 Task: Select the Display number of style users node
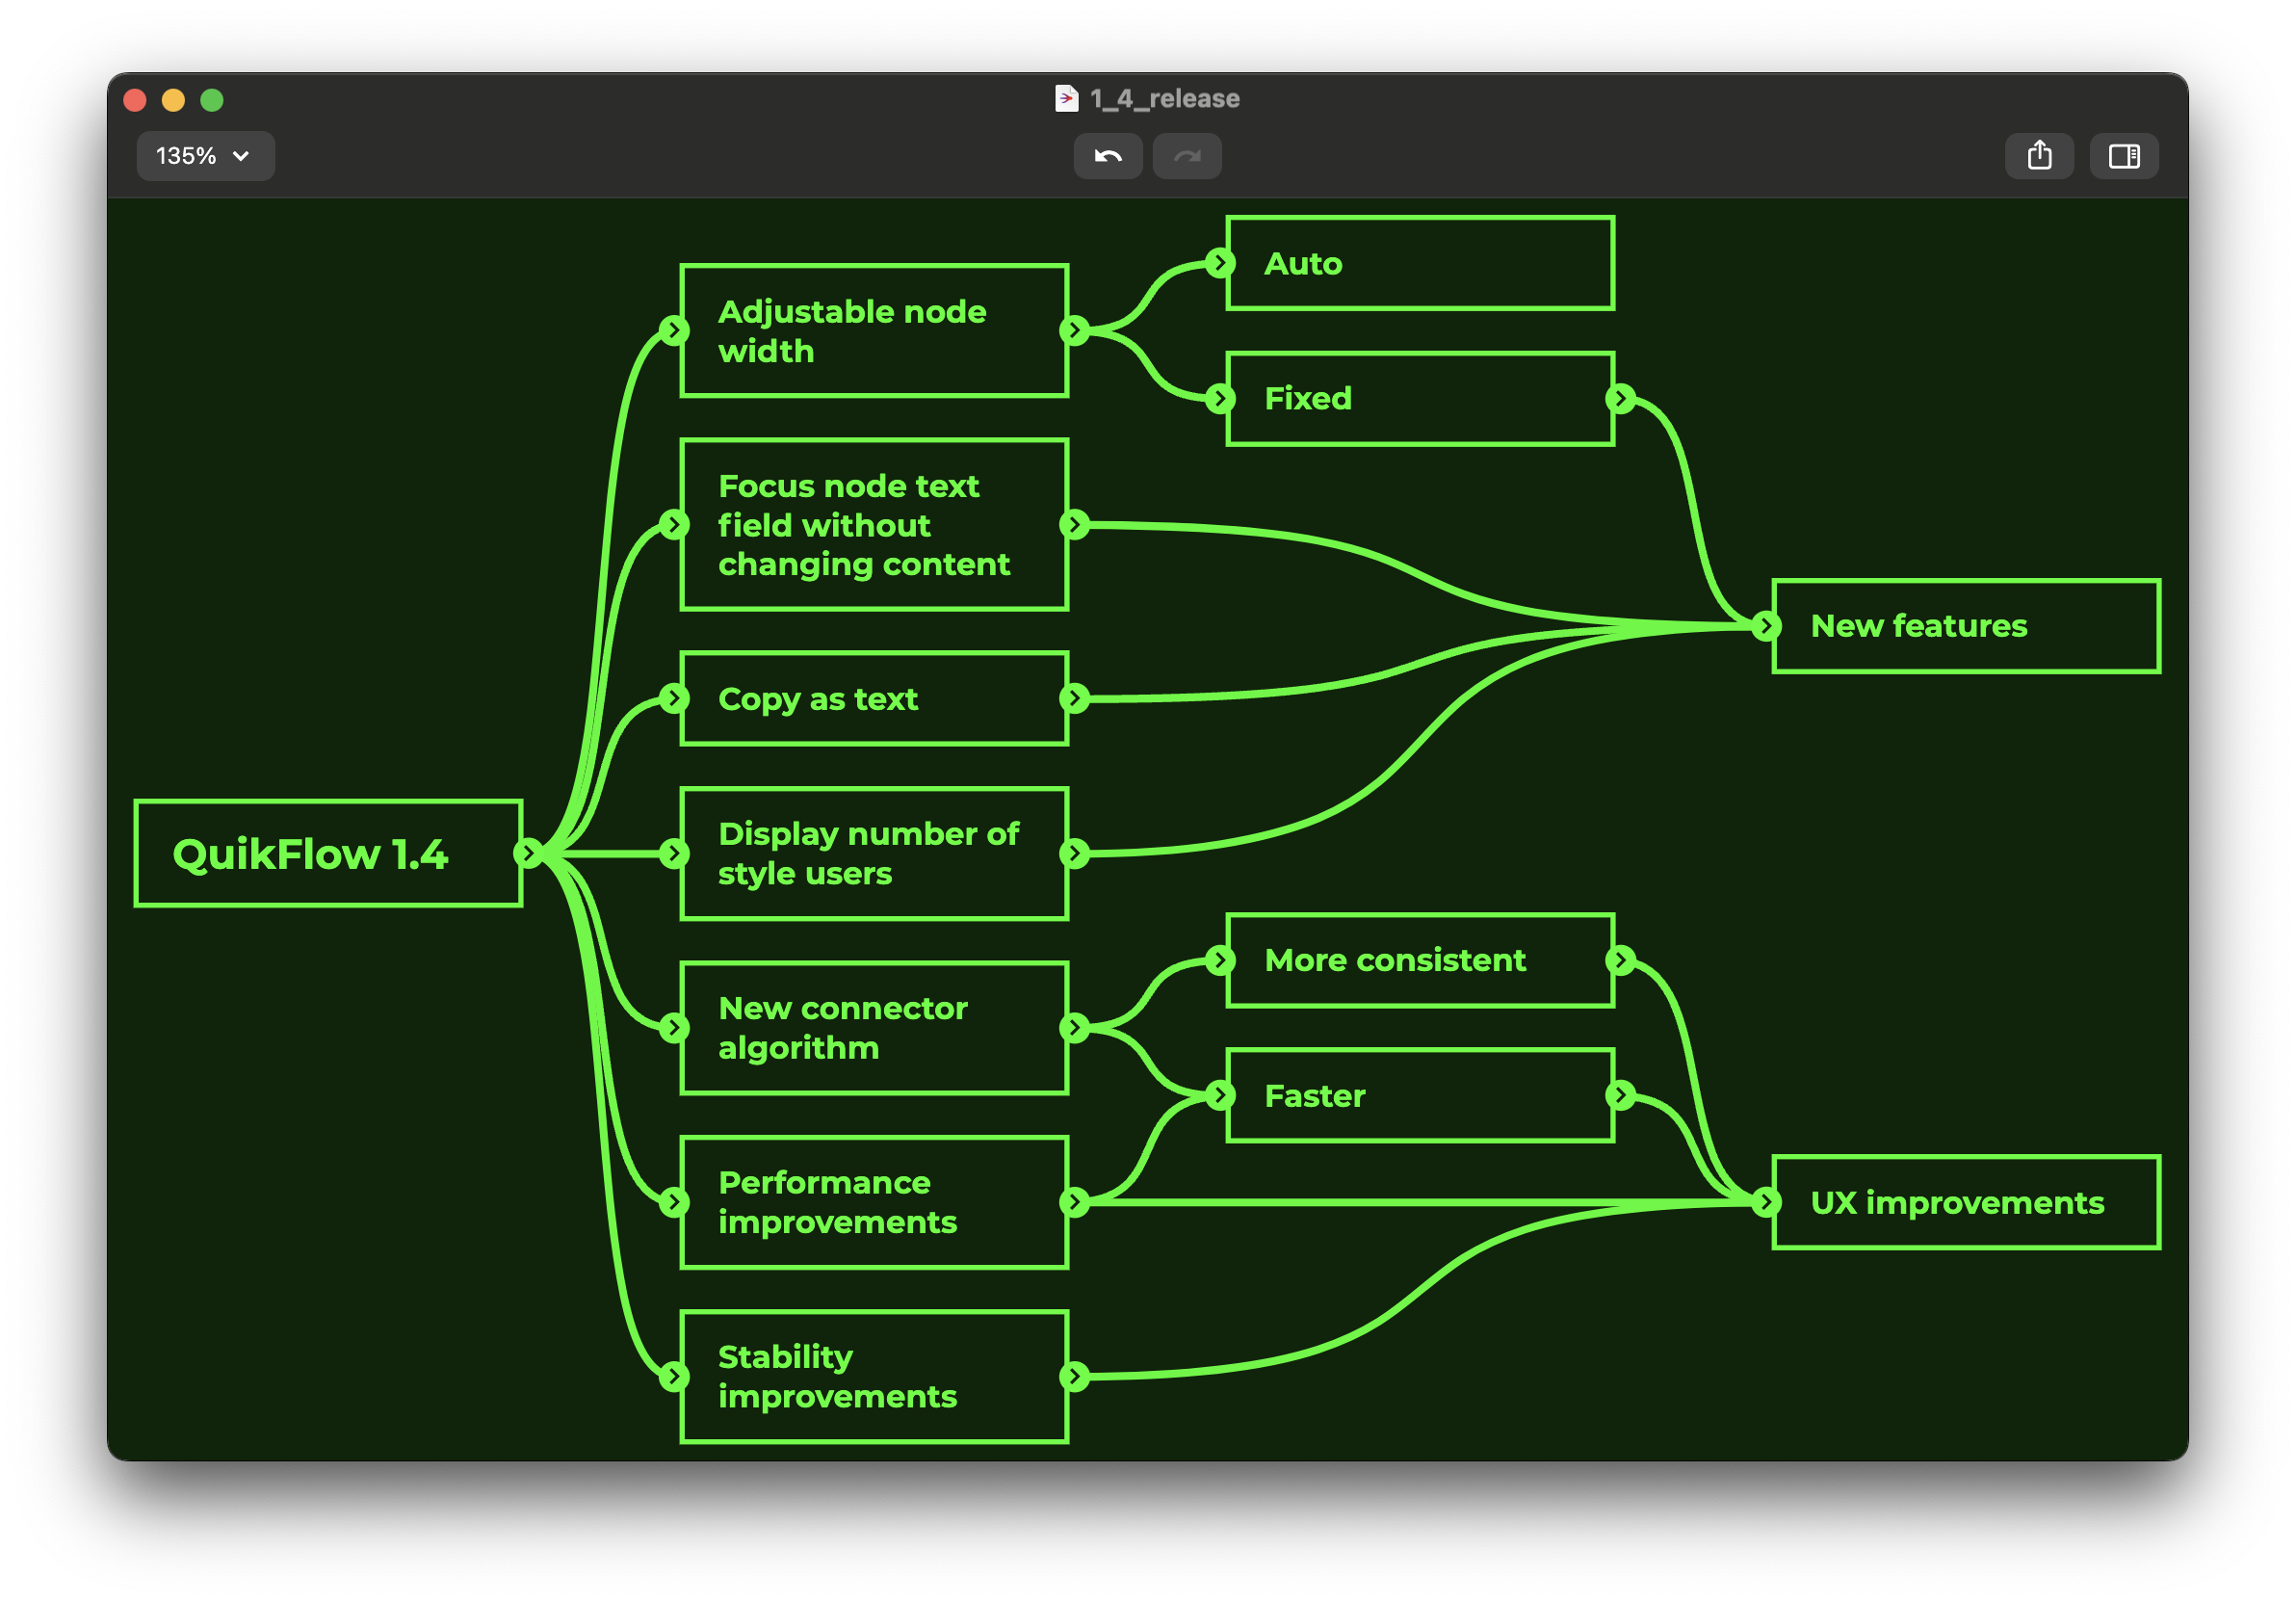pyautogui.click(x=874, y=854)
